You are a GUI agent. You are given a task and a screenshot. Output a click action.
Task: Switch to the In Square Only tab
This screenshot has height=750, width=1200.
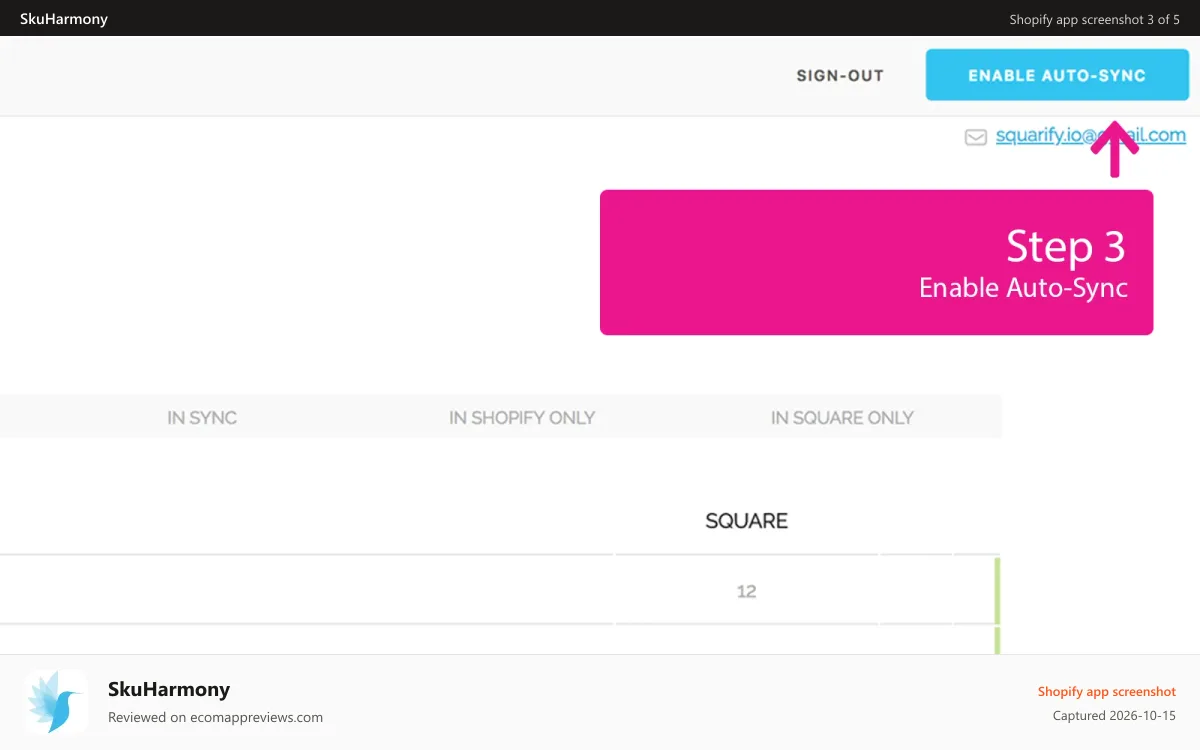tap(842, 418)
